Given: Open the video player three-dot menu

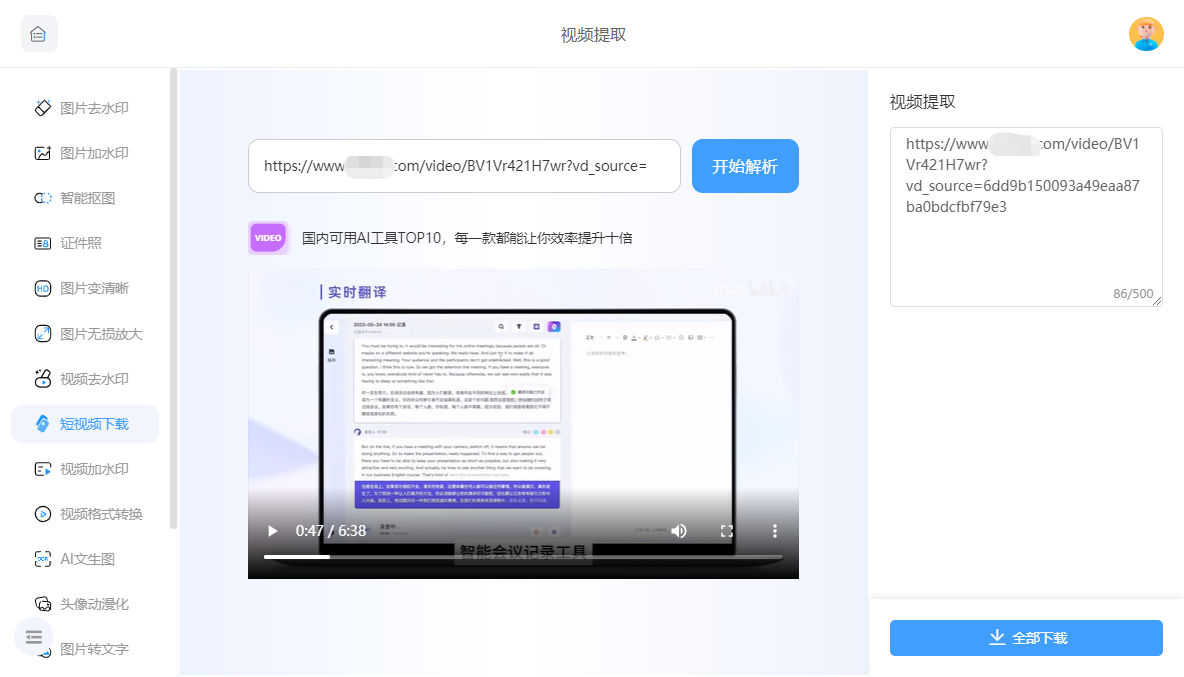Looking at the screenshot, I should coord(775,531).
